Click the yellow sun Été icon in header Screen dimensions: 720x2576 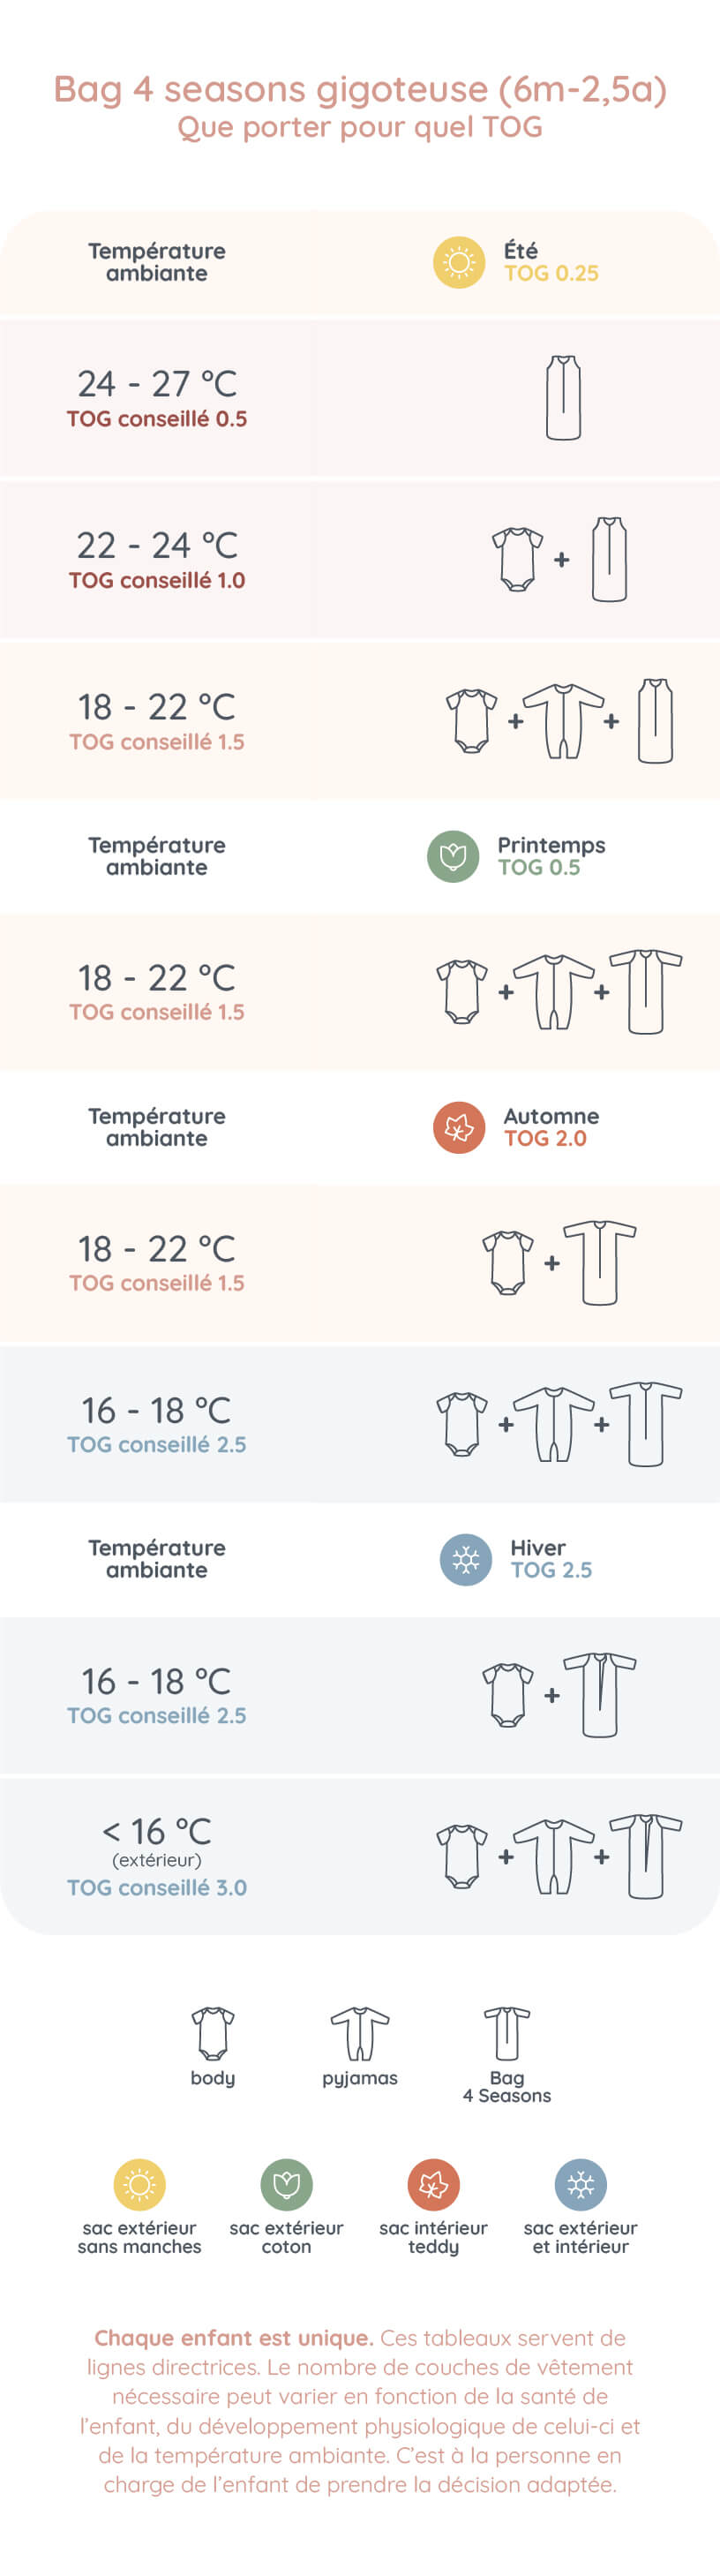pos(459,263)
